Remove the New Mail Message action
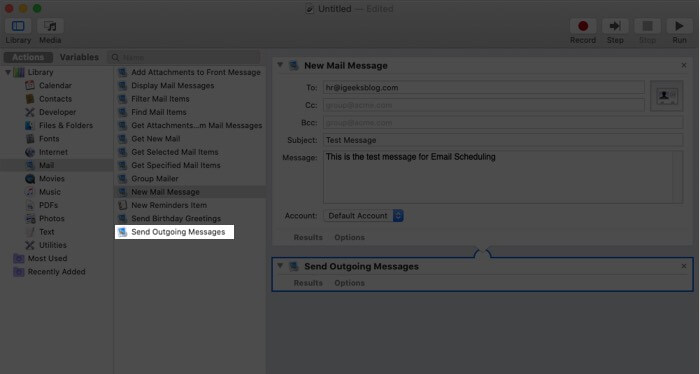 coord(684,65)
